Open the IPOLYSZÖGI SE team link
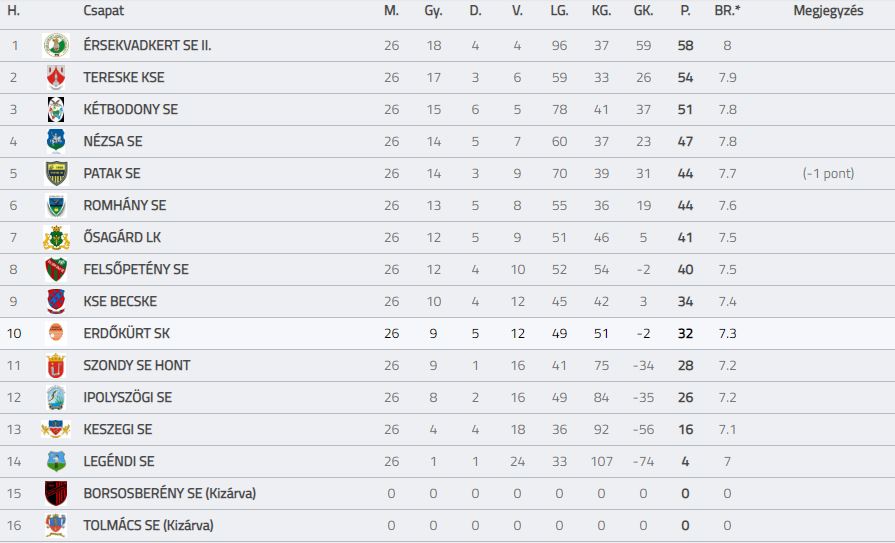 pyautogui.click(x=127, y=397)
